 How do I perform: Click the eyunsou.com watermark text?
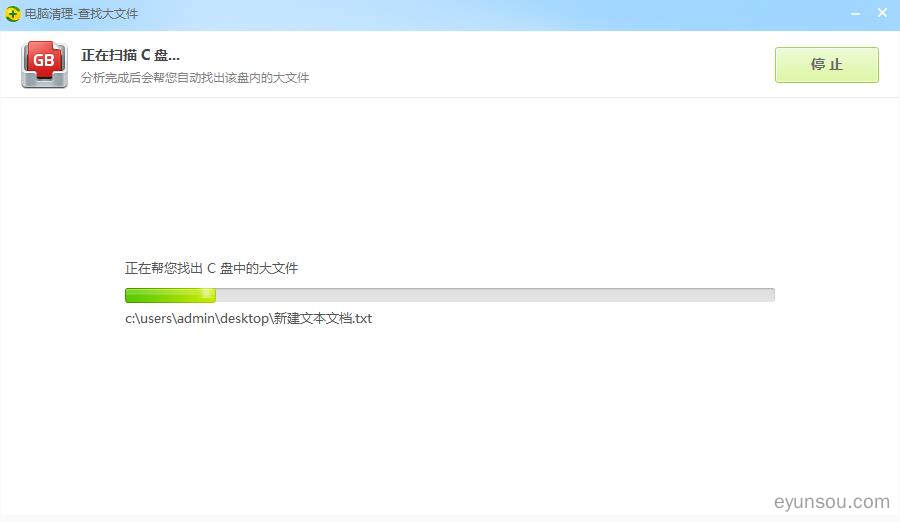(x=832, y=502)
